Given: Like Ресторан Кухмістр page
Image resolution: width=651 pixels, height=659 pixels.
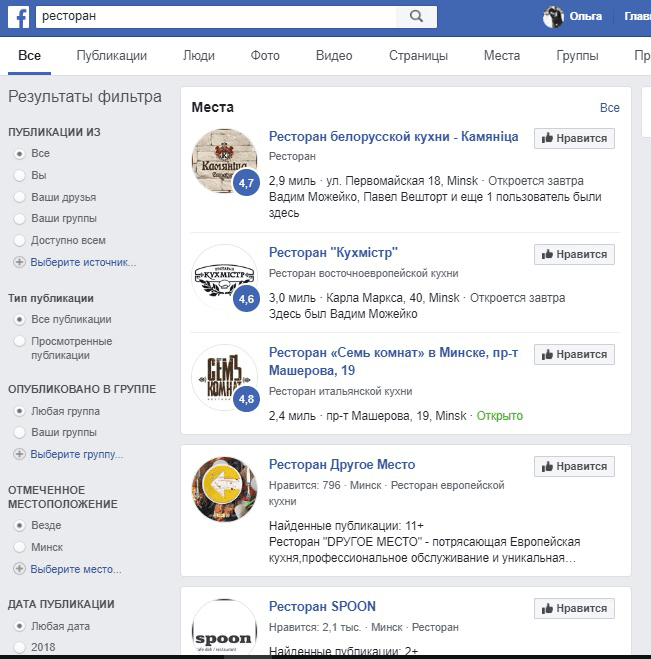Looking at the screenshot, I should 574,254.
